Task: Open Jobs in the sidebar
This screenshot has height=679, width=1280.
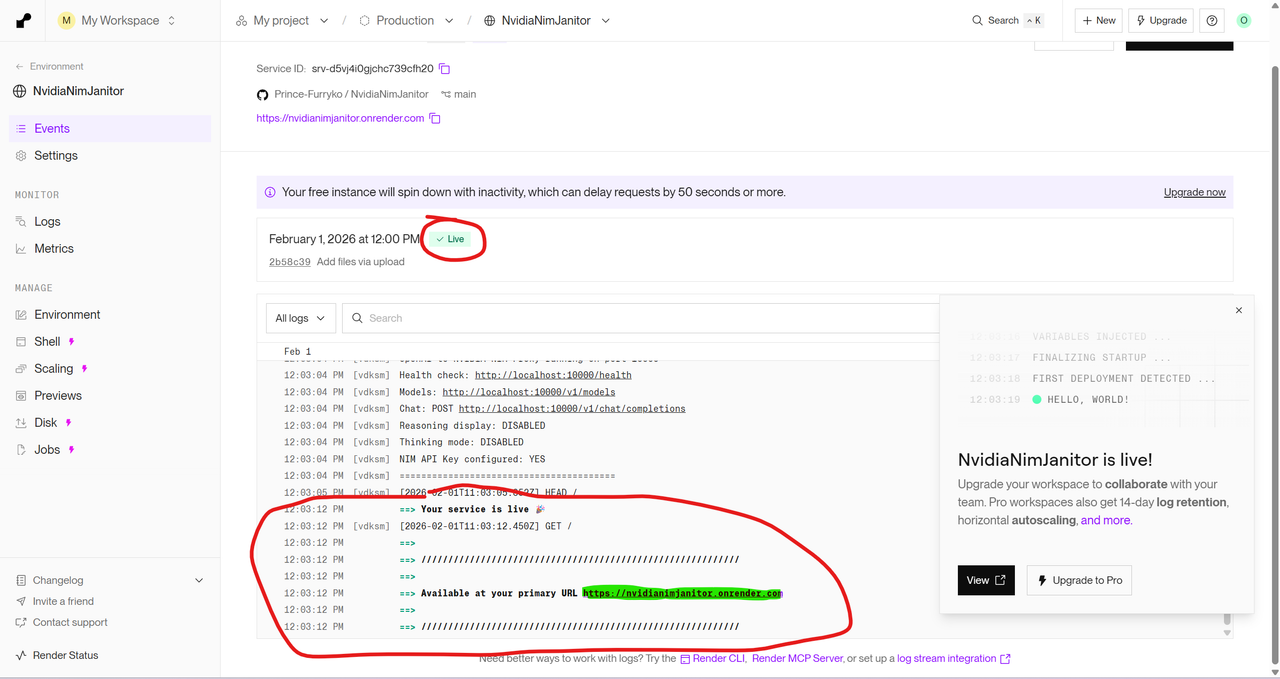Action: [110, 450]
